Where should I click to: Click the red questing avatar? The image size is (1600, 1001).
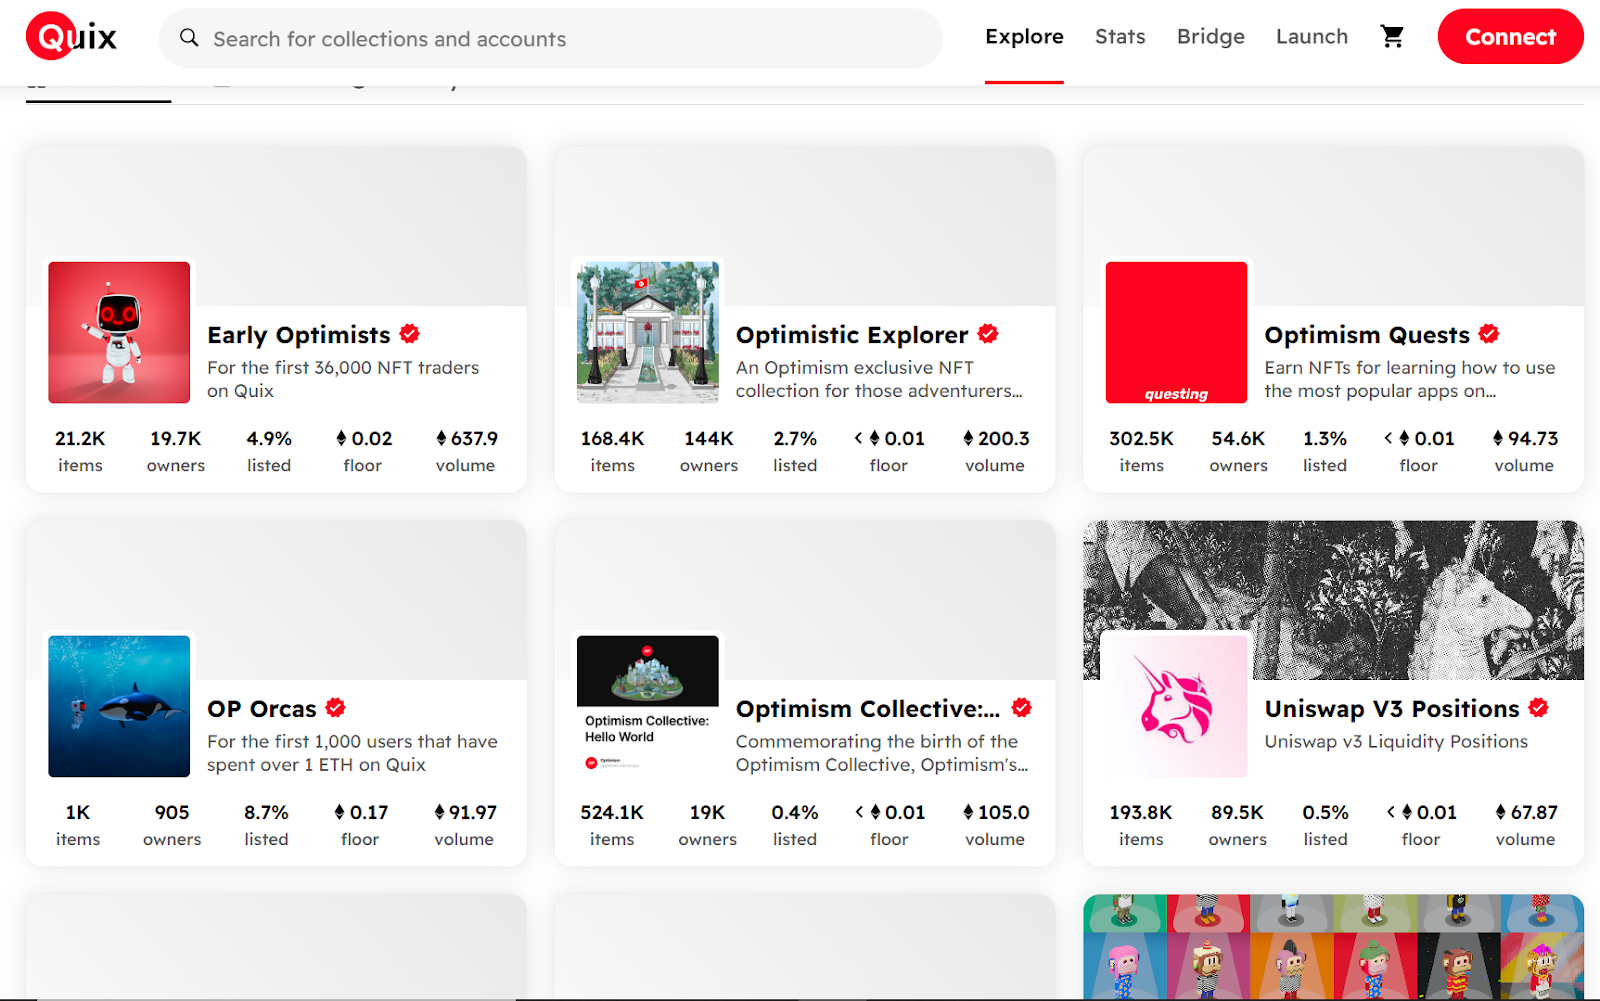click(1176, 332)
